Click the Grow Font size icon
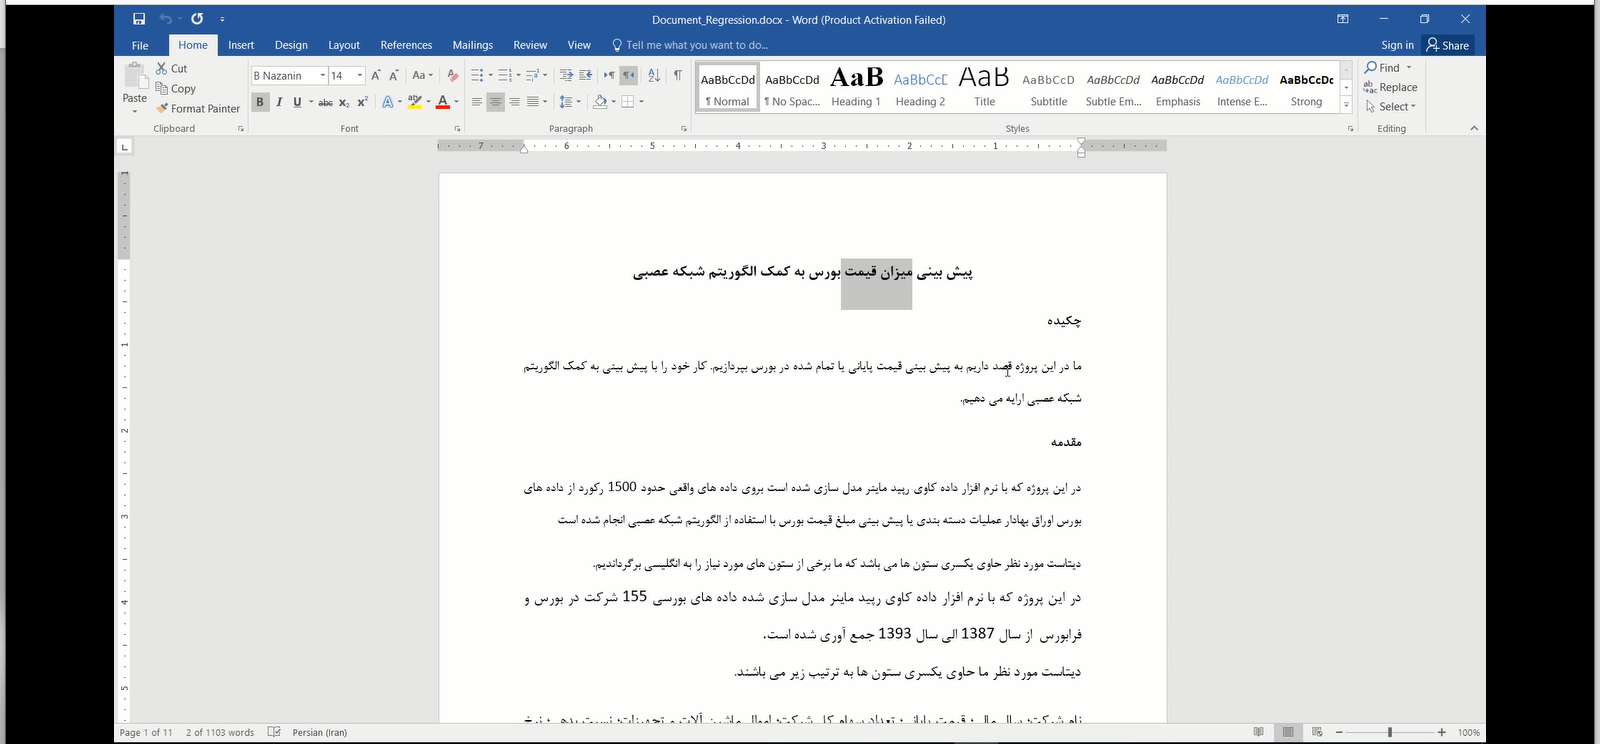 coord(376,75)
